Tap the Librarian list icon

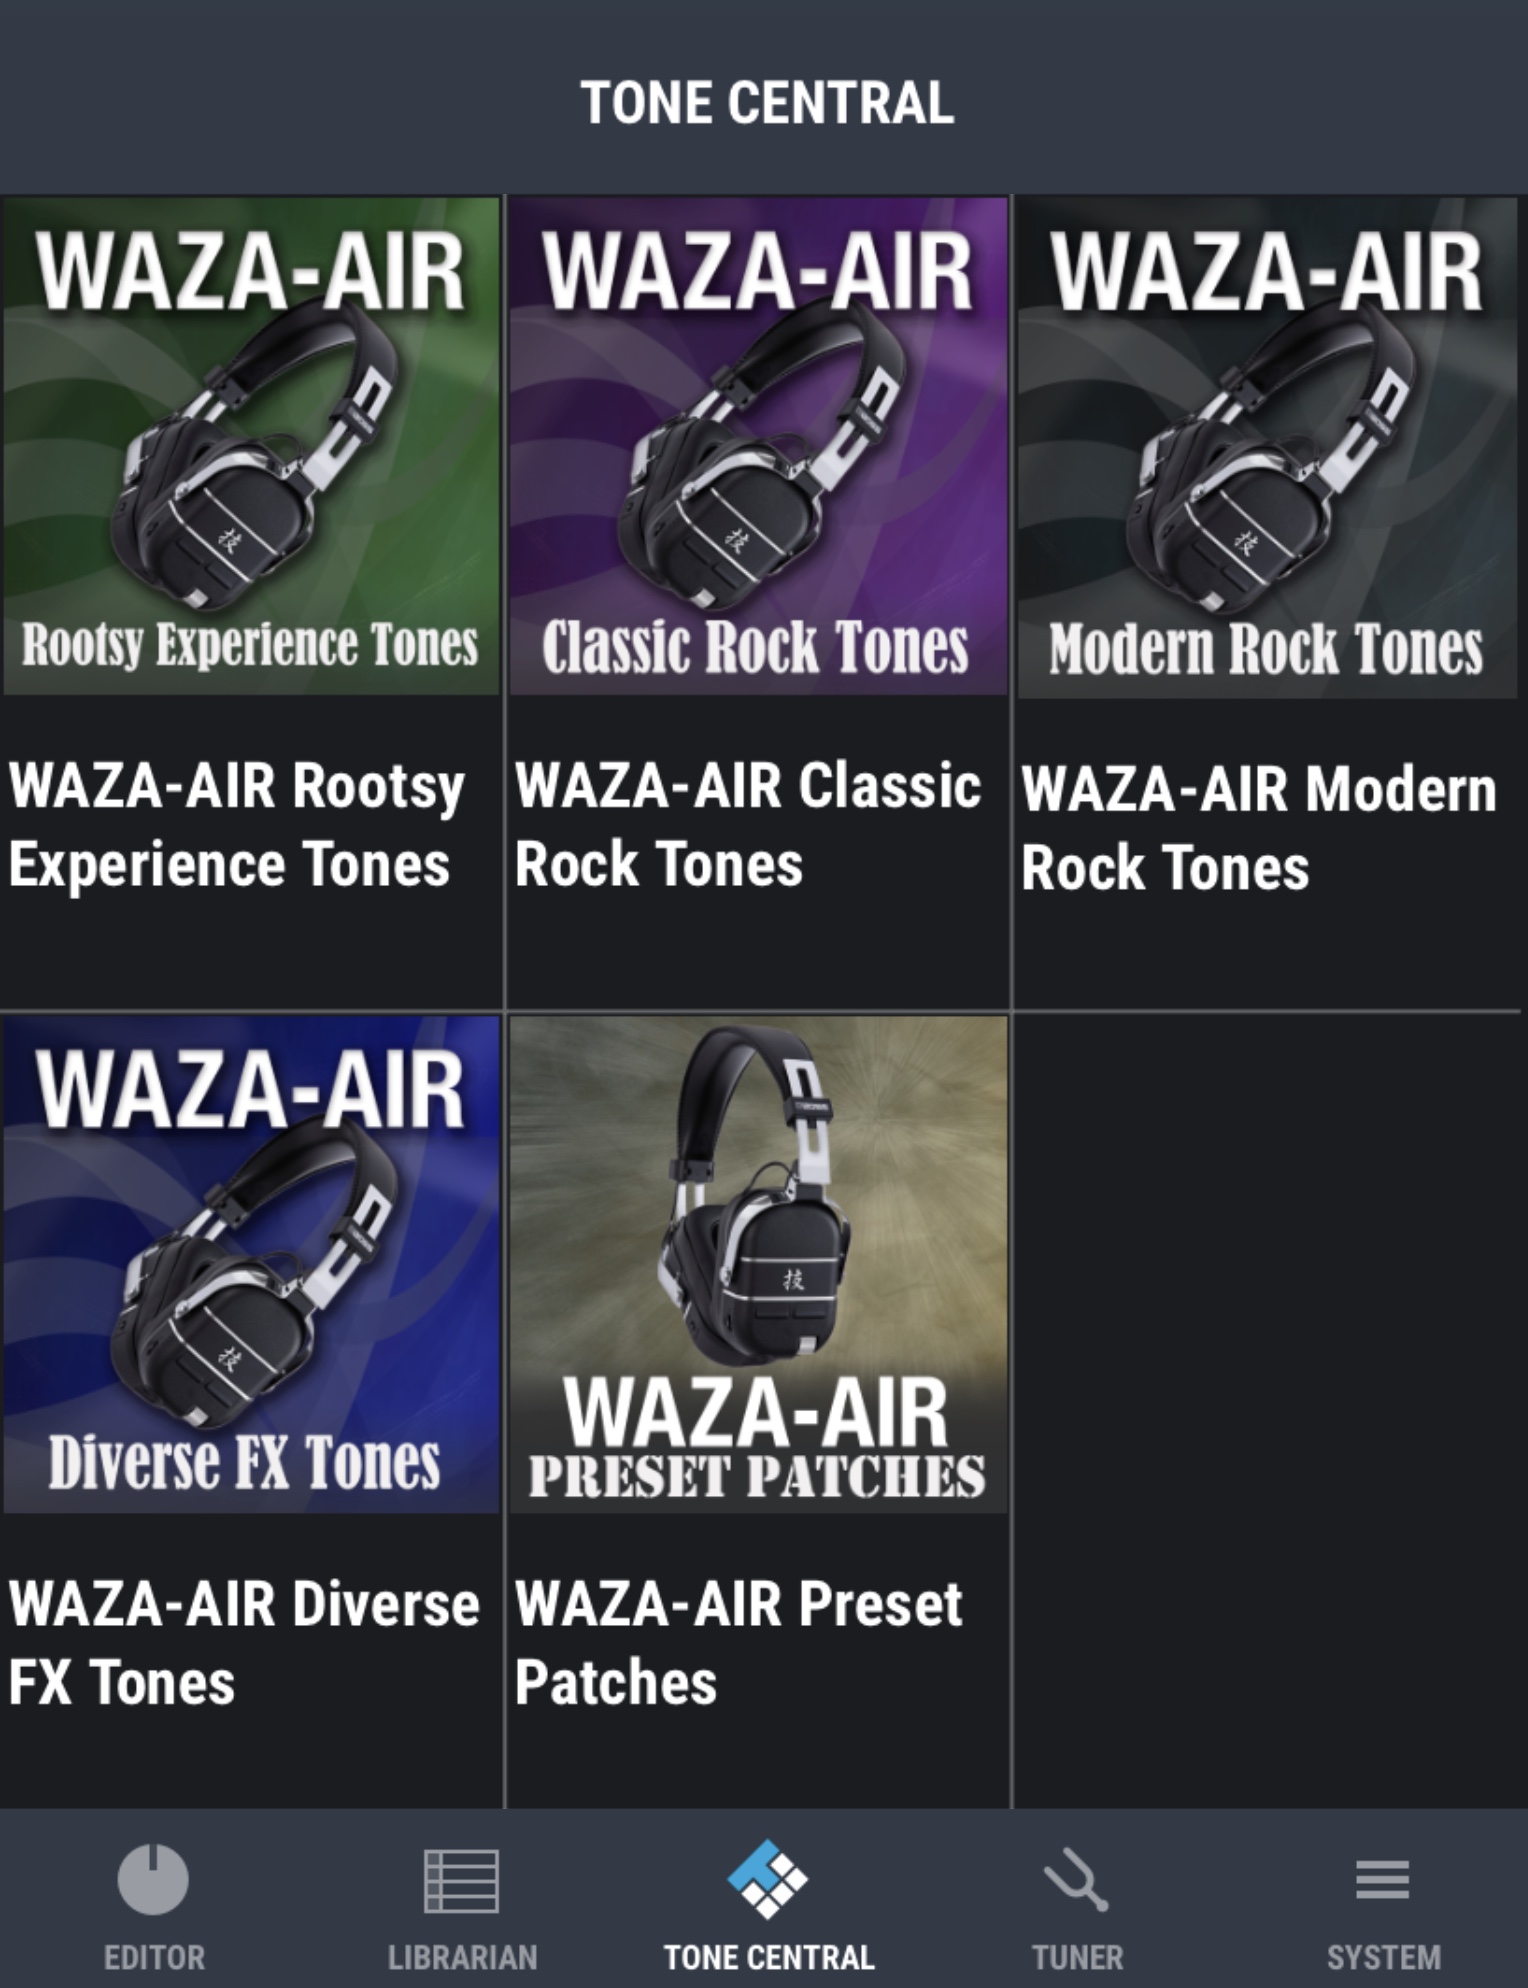click(x=461, y=1881)
